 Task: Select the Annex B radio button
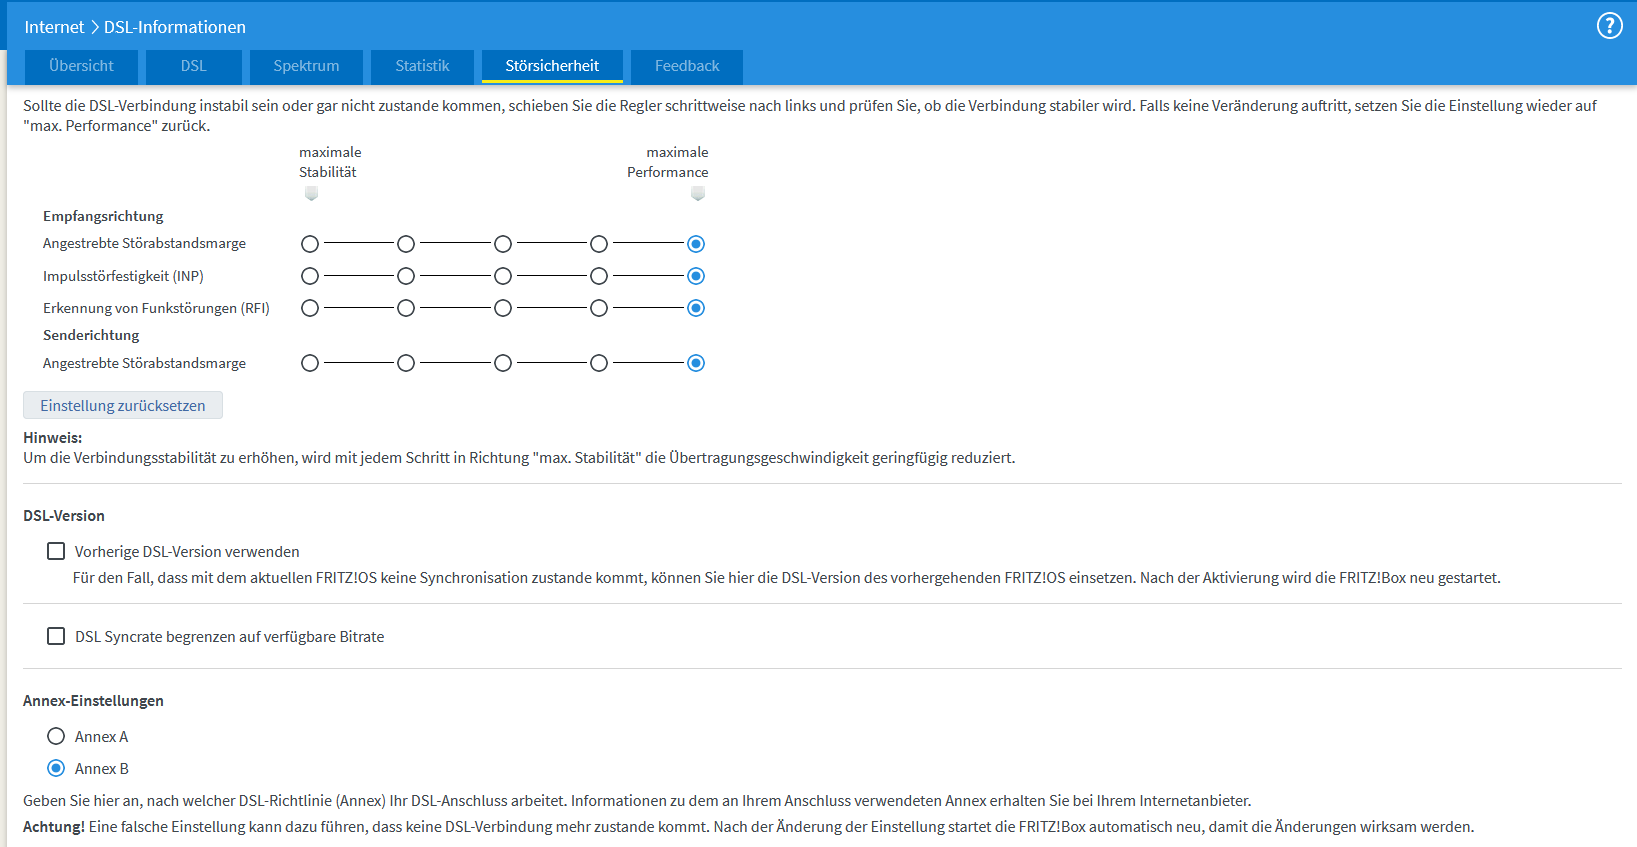pyautogui.click(x=56, y=768)
